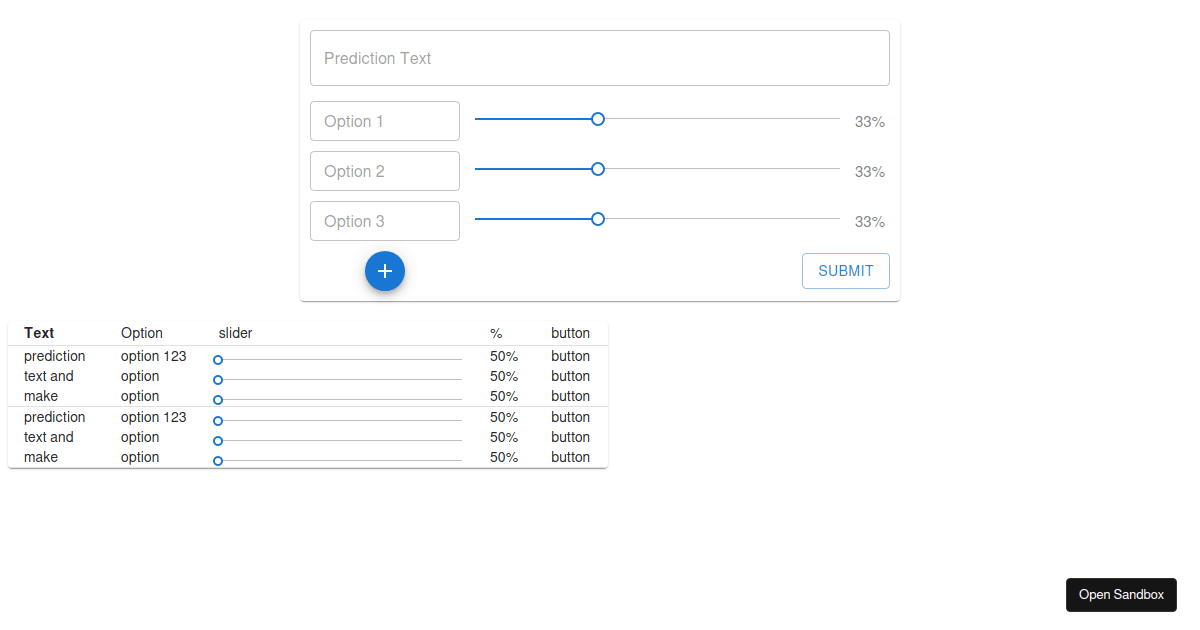Select the Option 2 text field
The height and width of the screenshot is (630, 1200).
click(385, 171)
